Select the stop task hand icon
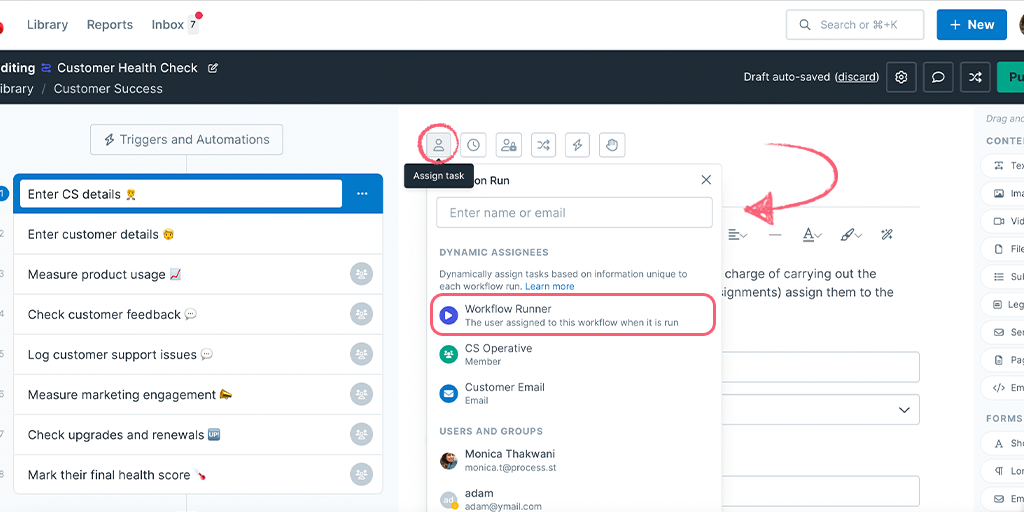The width and height of the screenshot is (1024, 512). click(x=612, y=145)
